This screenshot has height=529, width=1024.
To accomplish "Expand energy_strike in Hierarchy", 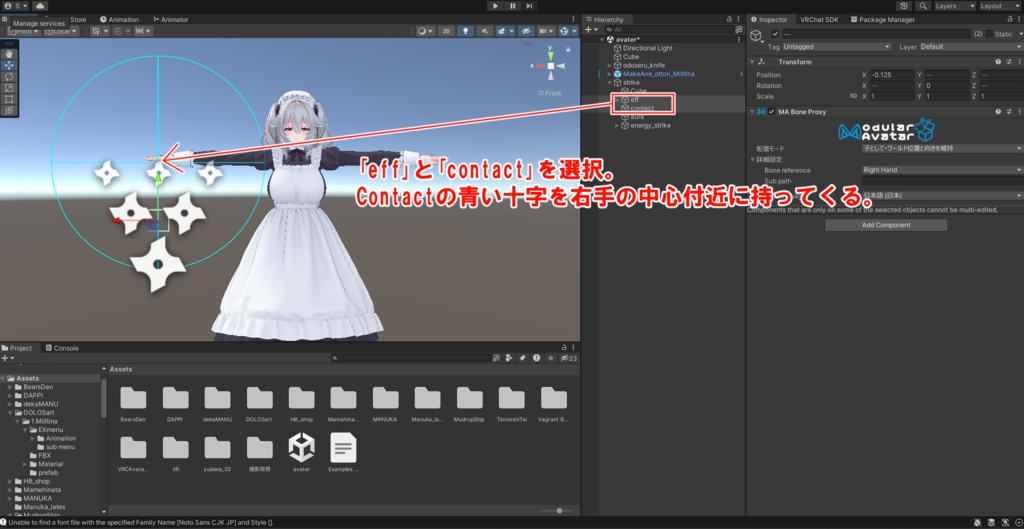I will coord(617,125).
